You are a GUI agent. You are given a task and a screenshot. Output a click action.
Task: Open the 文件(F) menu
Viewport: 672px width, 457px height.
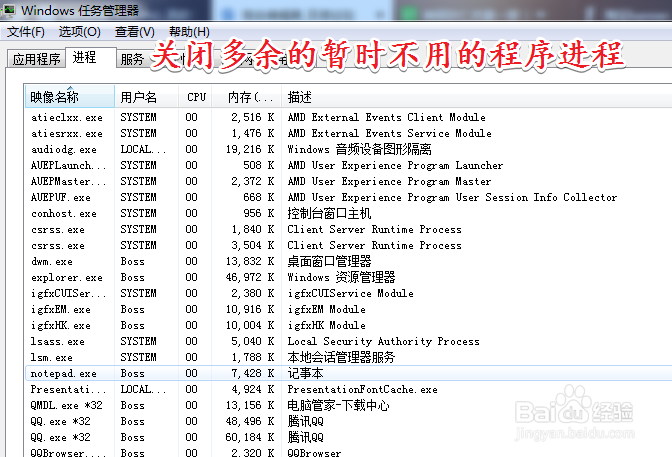[26, 32]
